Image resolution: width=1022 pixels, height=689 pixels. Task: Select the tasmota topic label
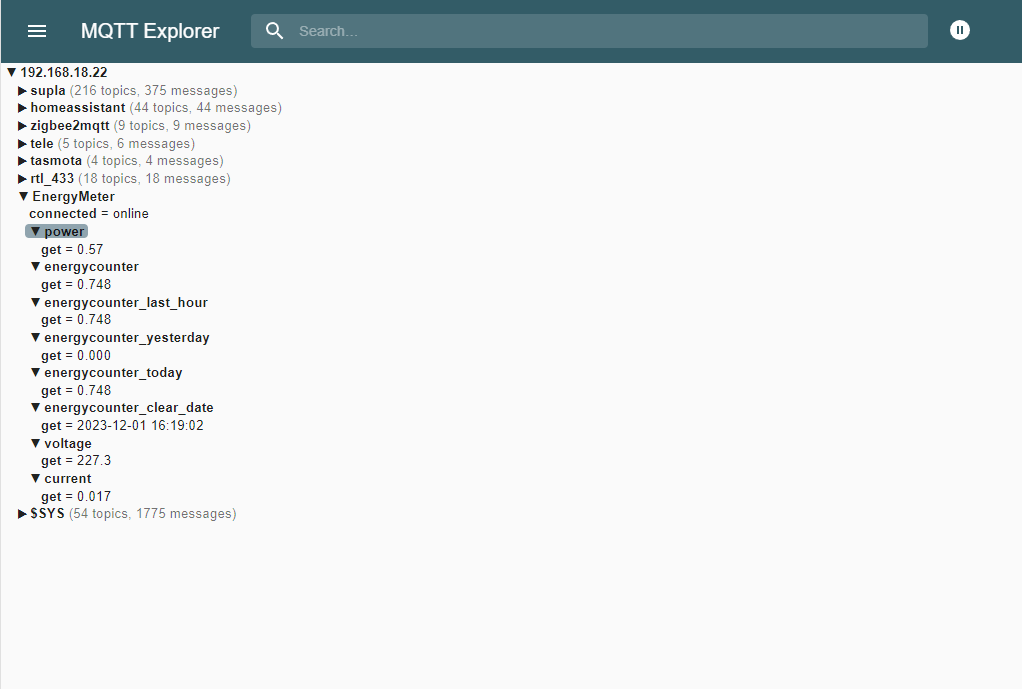pyautogui.click(x=56, y=161)
